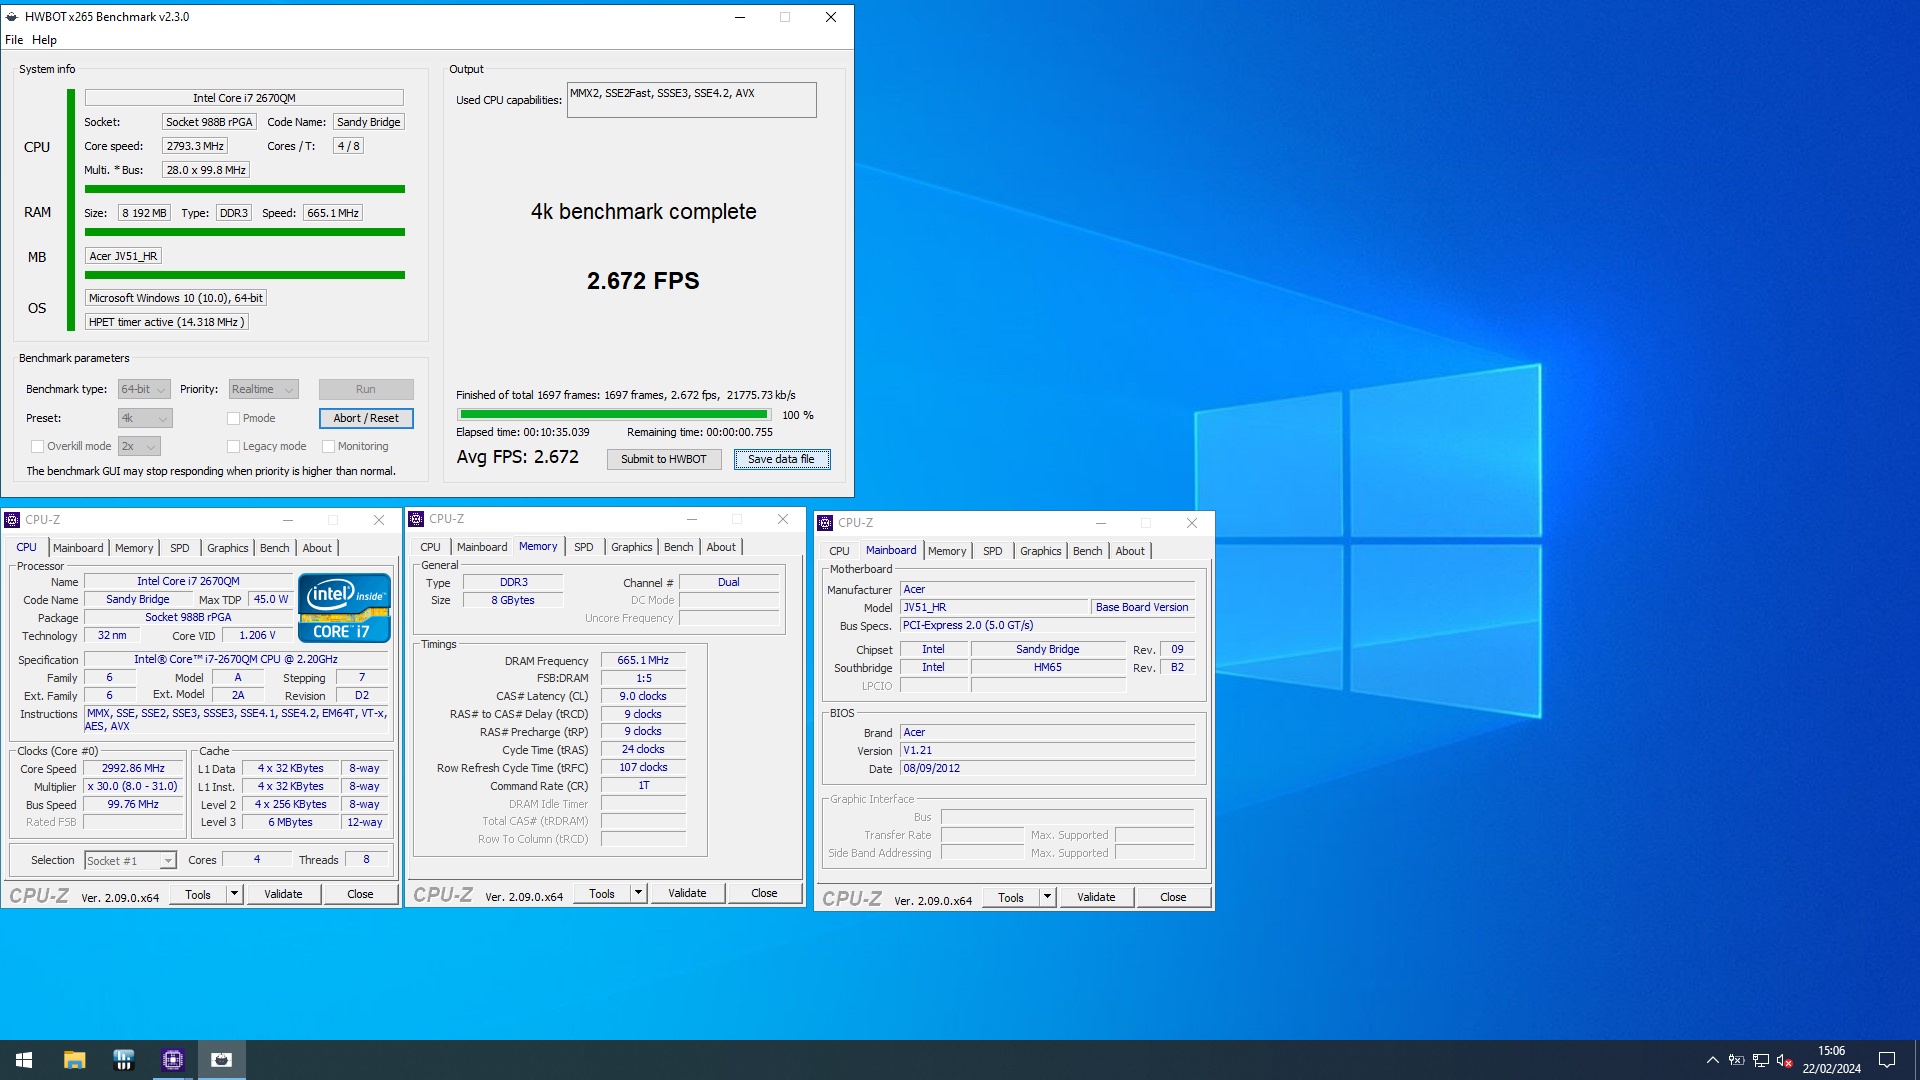Minimize the left CPU-Z window
The image size is (1920, 1080).
coord(287,520)
